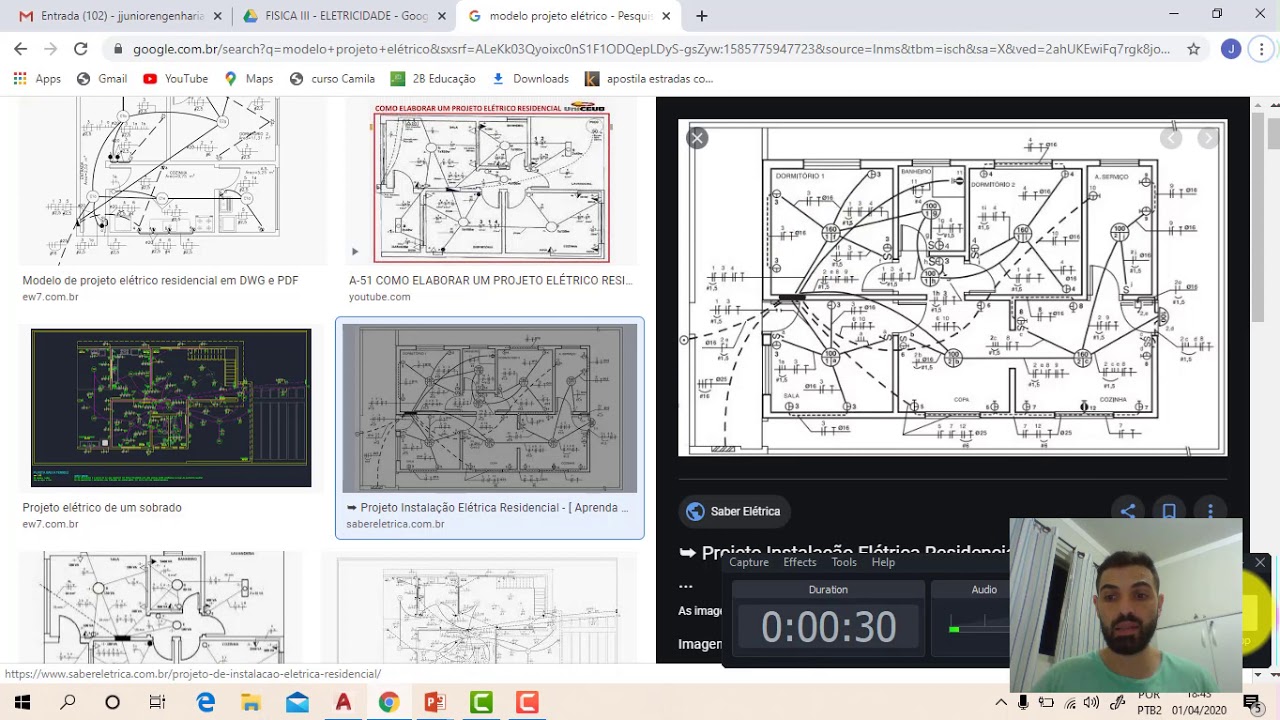
Task: Open Cortana from the taskbar
Action: [x=112, y=703]
